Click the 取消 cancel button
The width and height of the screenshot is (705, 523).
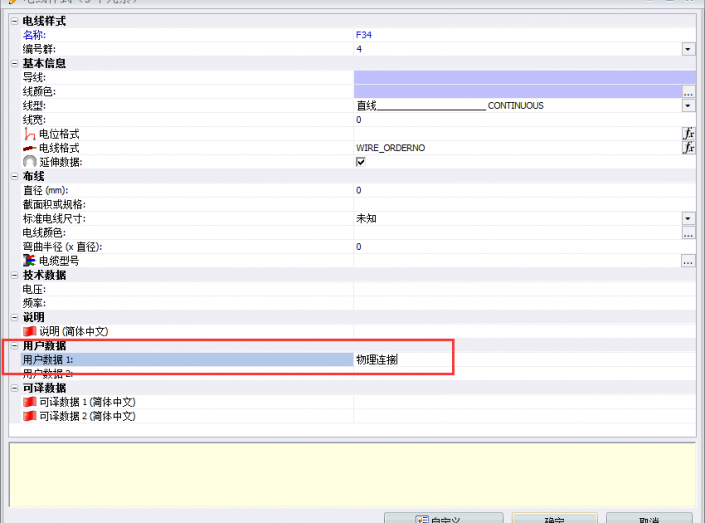649,519
